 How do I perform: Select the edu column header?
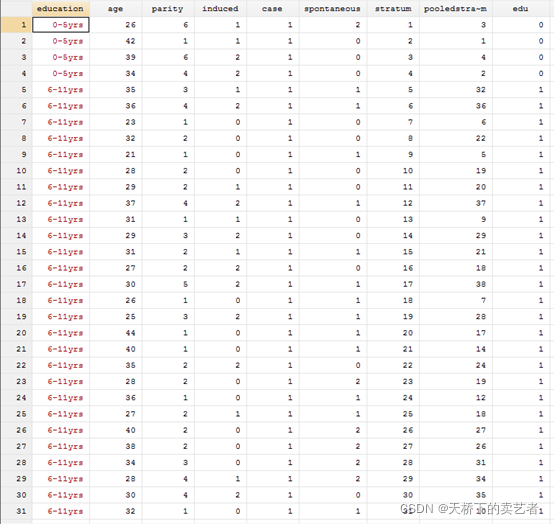pyautogui.click(x=520, y=8)
